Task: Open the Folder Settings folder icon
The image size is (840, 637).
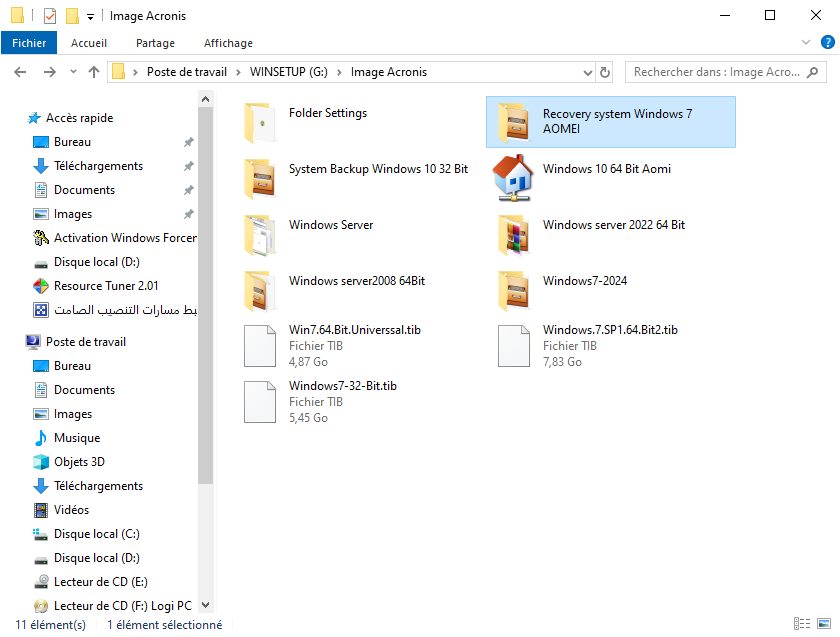Action: tap(260, 123)
